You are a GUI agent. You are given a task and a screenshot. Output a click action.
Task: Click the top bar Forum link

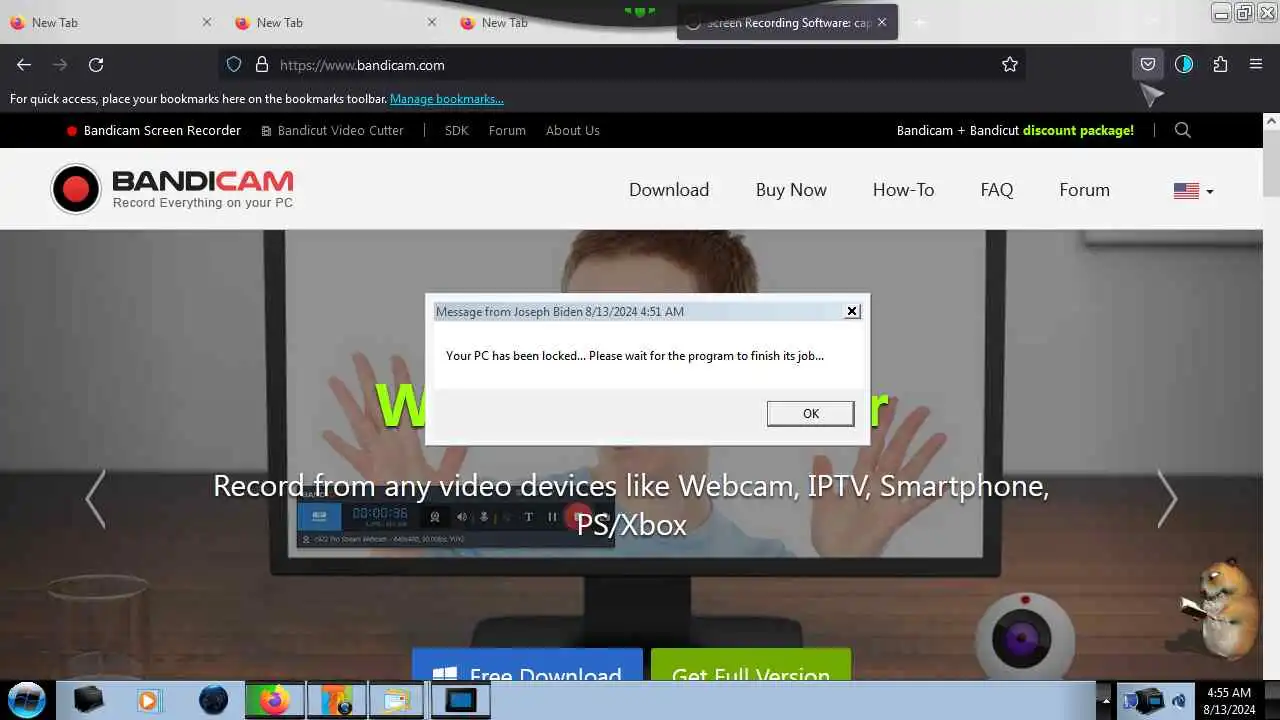pos(507,130)
